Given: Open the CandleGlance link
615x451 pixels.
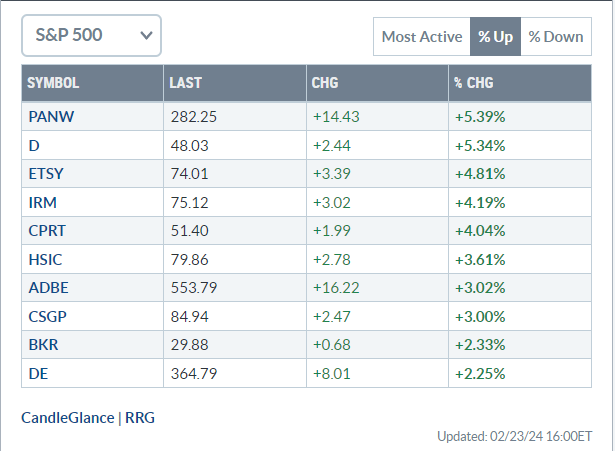Looking at the screenshot, I should [68, 418].
